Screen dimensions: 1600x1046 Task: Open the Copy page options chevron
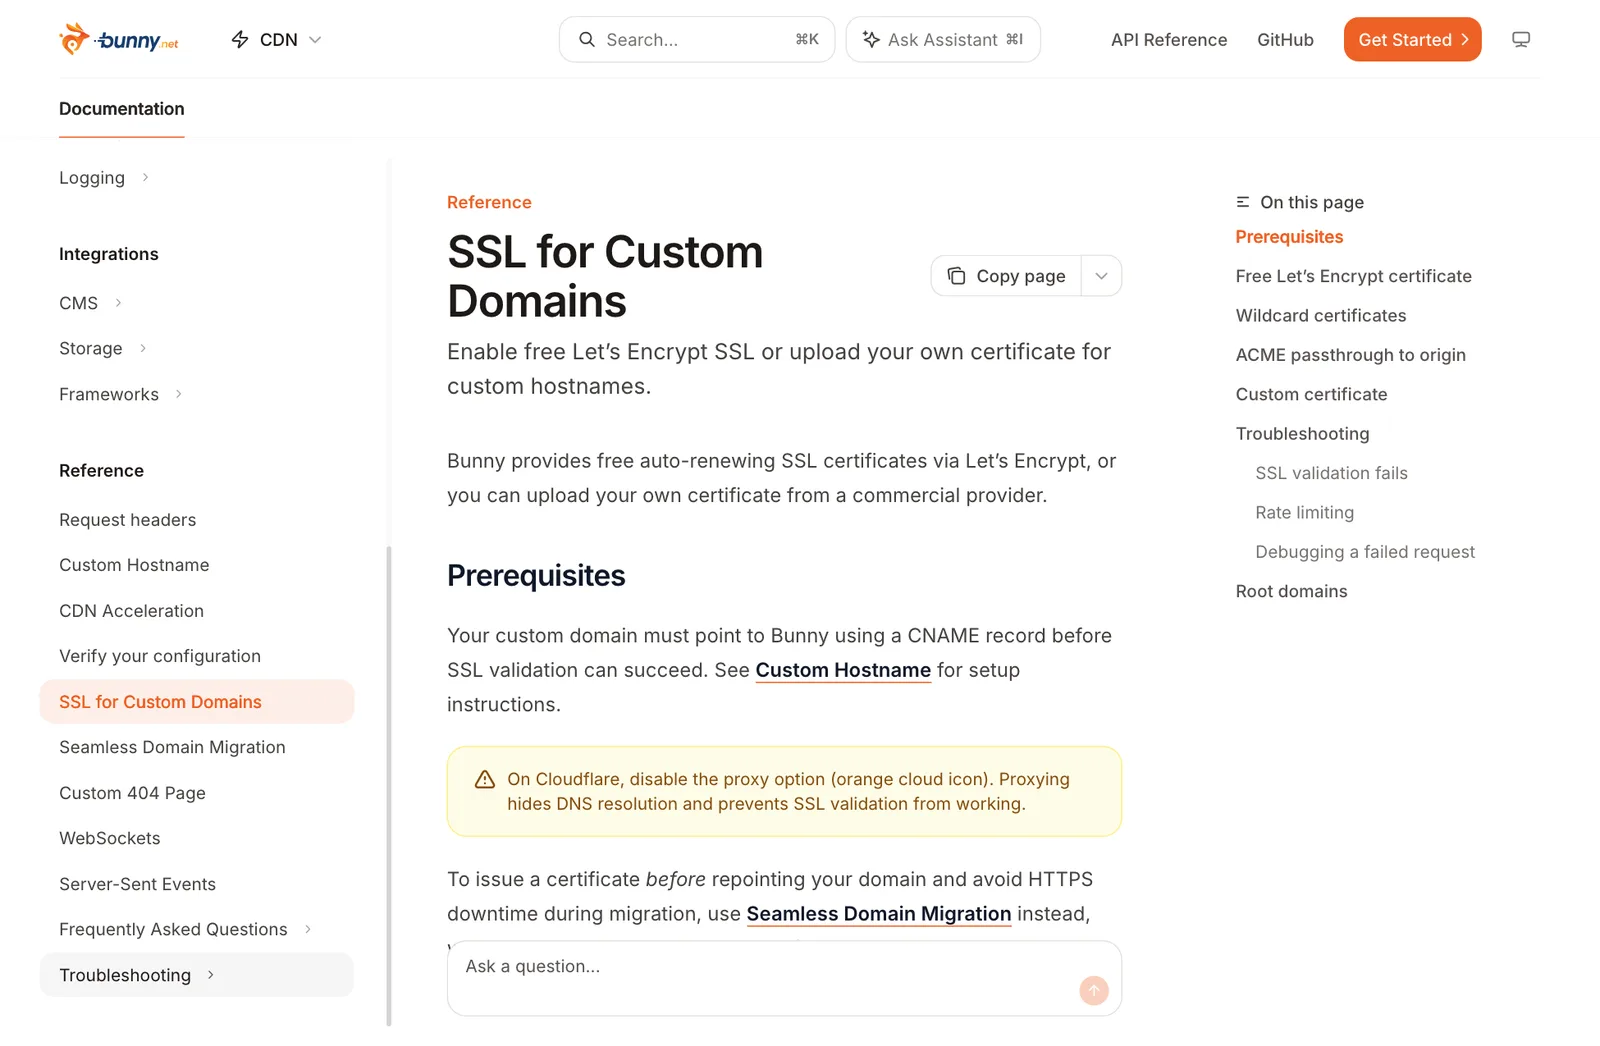pos(1101,276)
